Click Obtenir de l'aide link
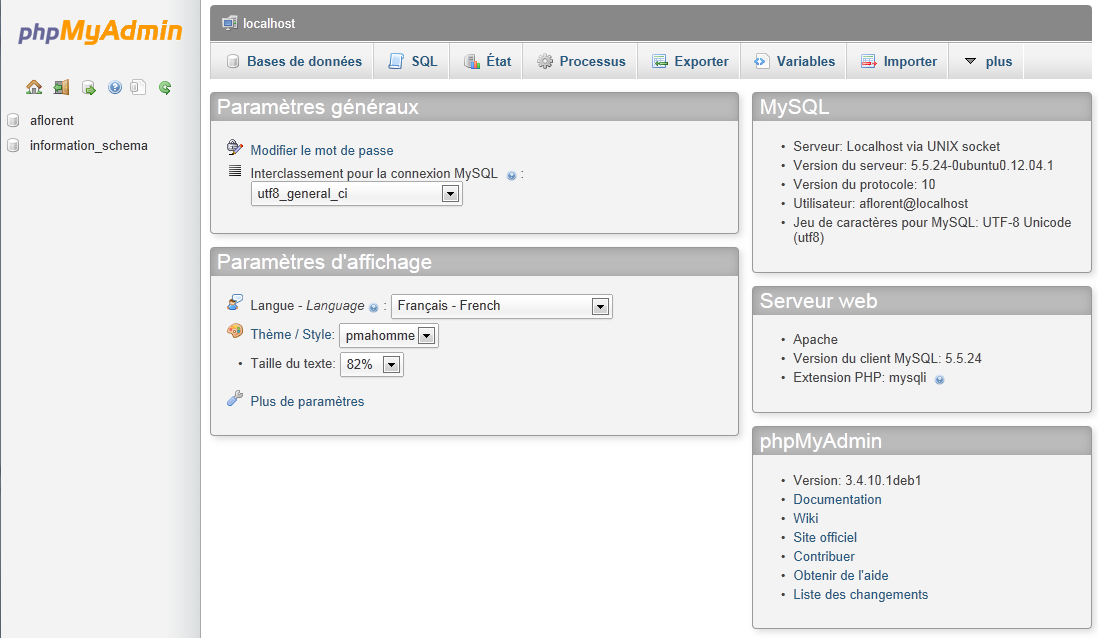Screen dimensions: 1098x638 [x=840, y=575]
